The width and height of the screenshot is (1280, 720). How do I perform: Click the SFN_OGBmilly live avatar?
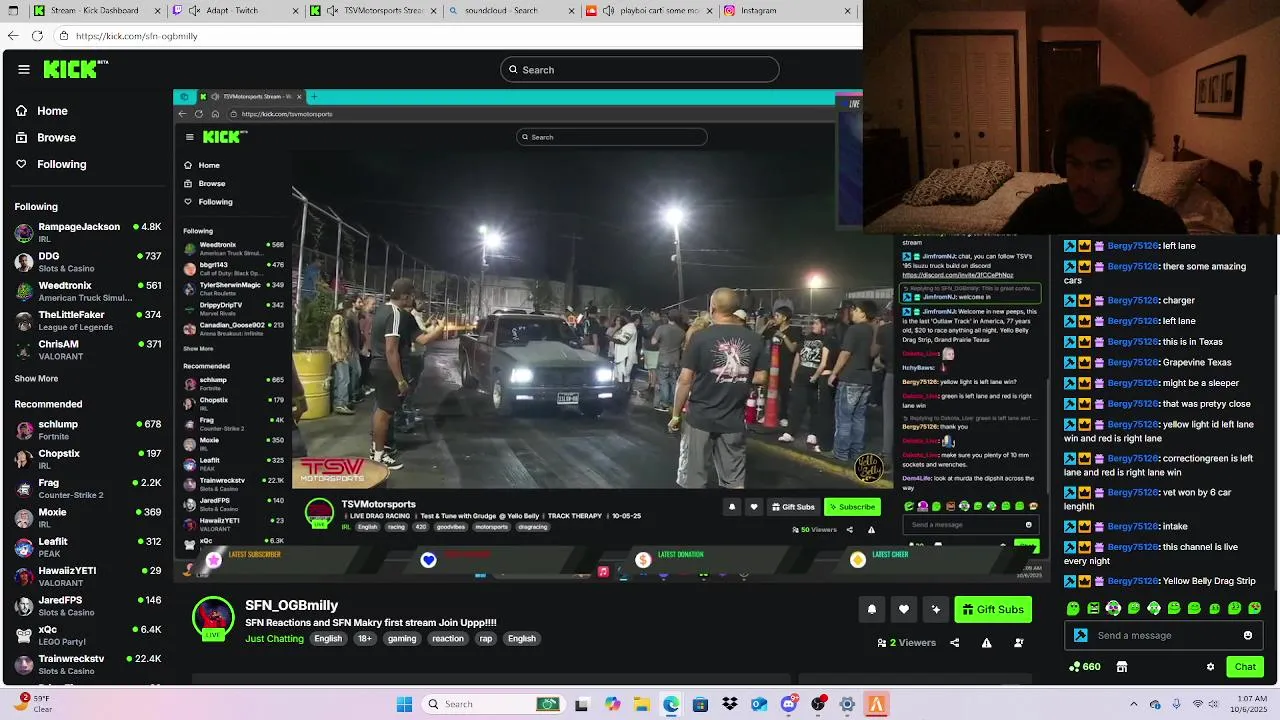(x=213, y=619)
